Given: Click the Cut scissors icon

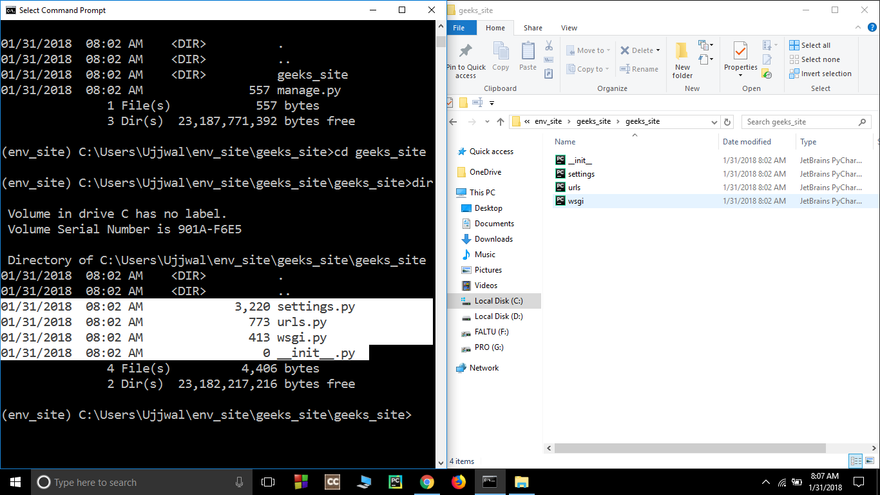Looking at the screenshot, I should [x=549, y=46].
